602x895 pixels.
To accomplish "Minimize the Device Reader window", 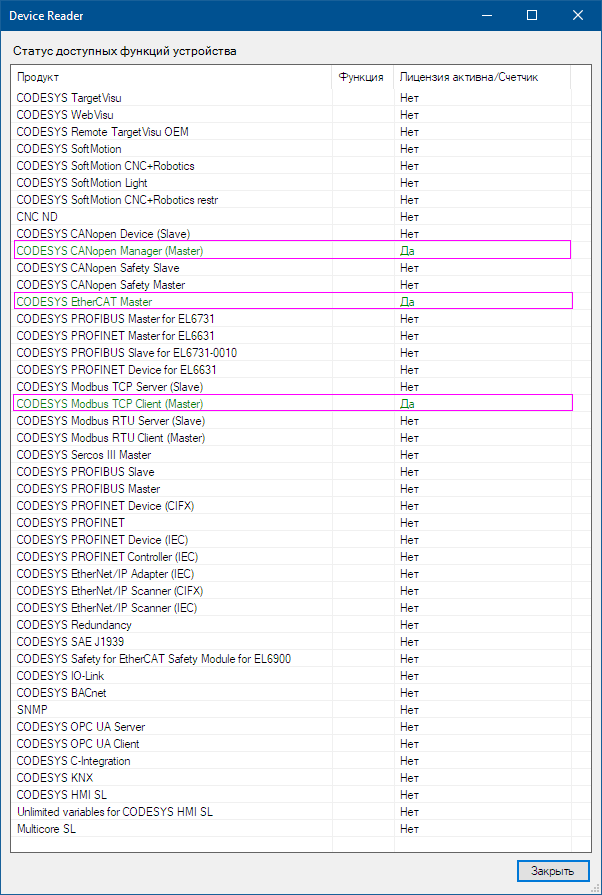I will (487, 15).
